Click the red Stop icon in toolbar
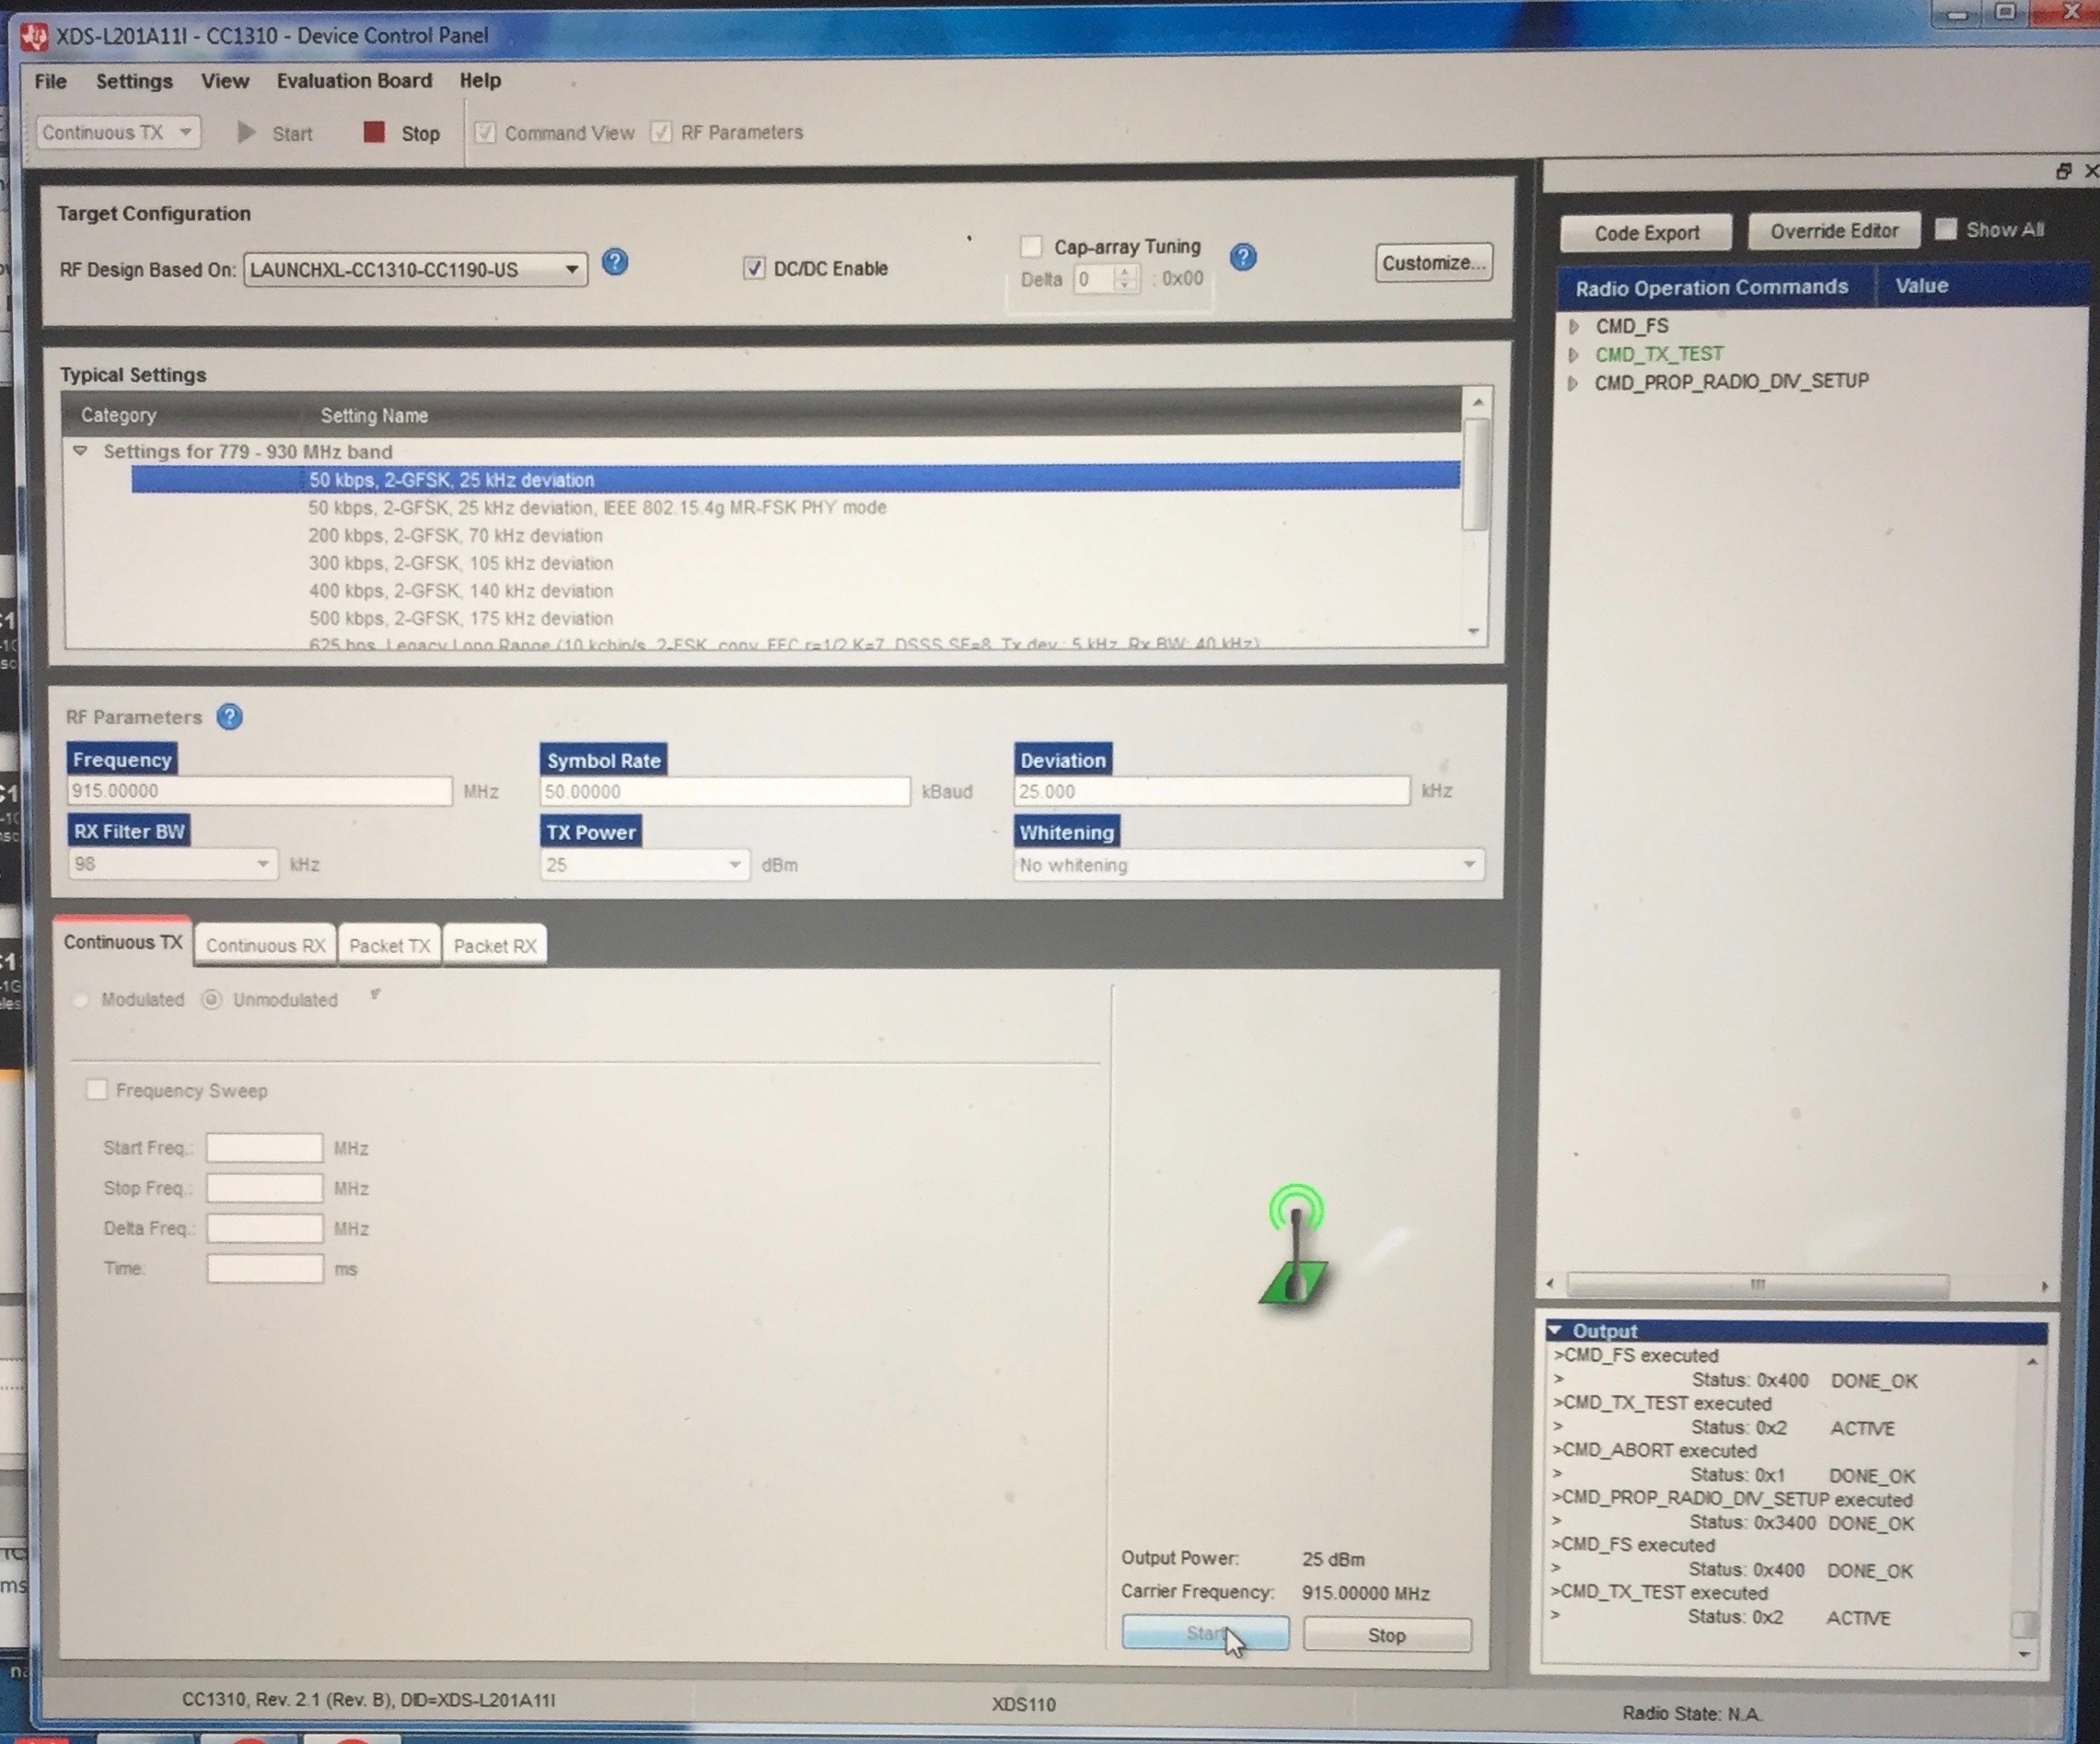Viewport: 2100px width, 1744px height. click(374, 133)
